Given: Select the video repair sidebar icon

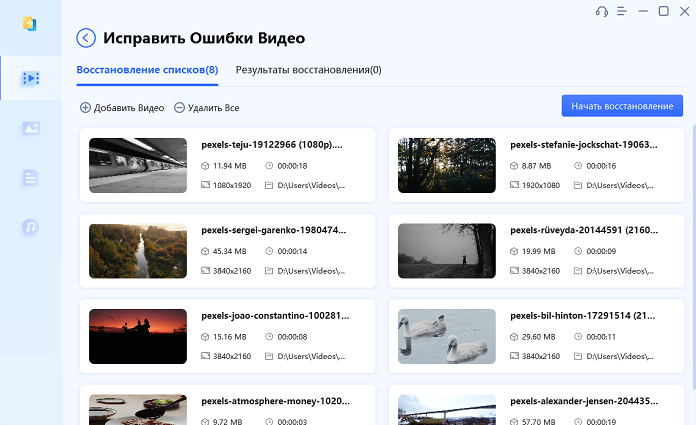Looking at the screenshot, I should (31, 79).
